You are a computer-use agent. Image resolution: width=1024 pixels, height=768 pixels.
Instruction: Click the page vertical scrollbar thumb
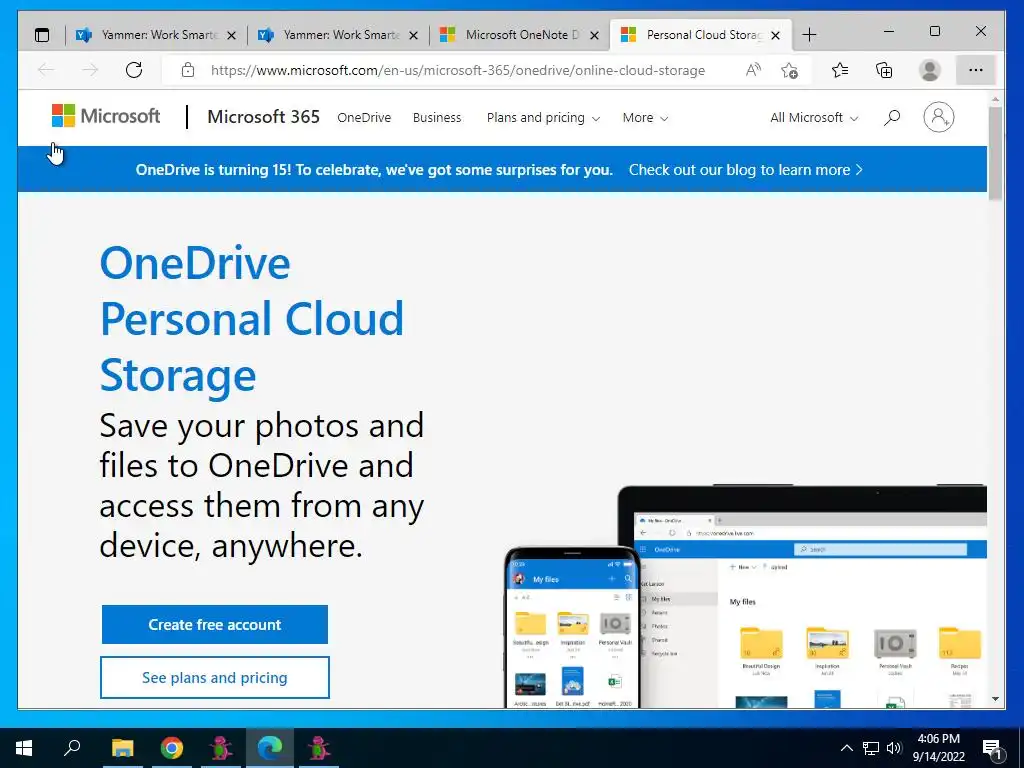pyautogui.click(x=995, y=153)
